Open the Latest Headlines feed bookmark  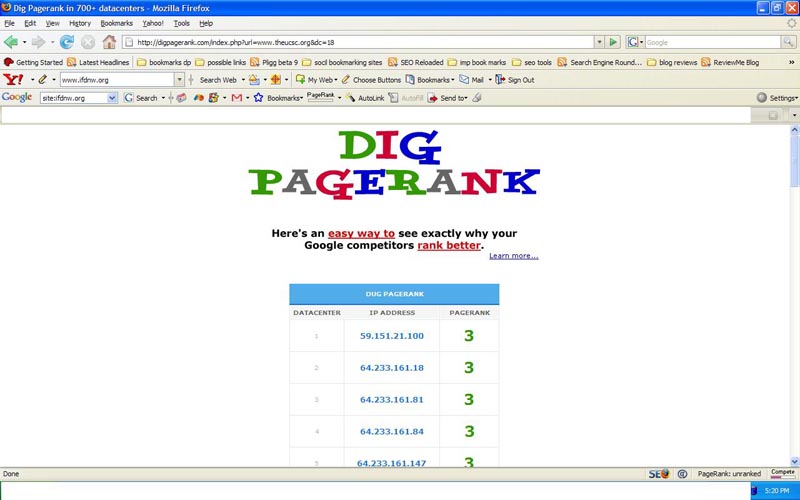click(x=98, y=62)
